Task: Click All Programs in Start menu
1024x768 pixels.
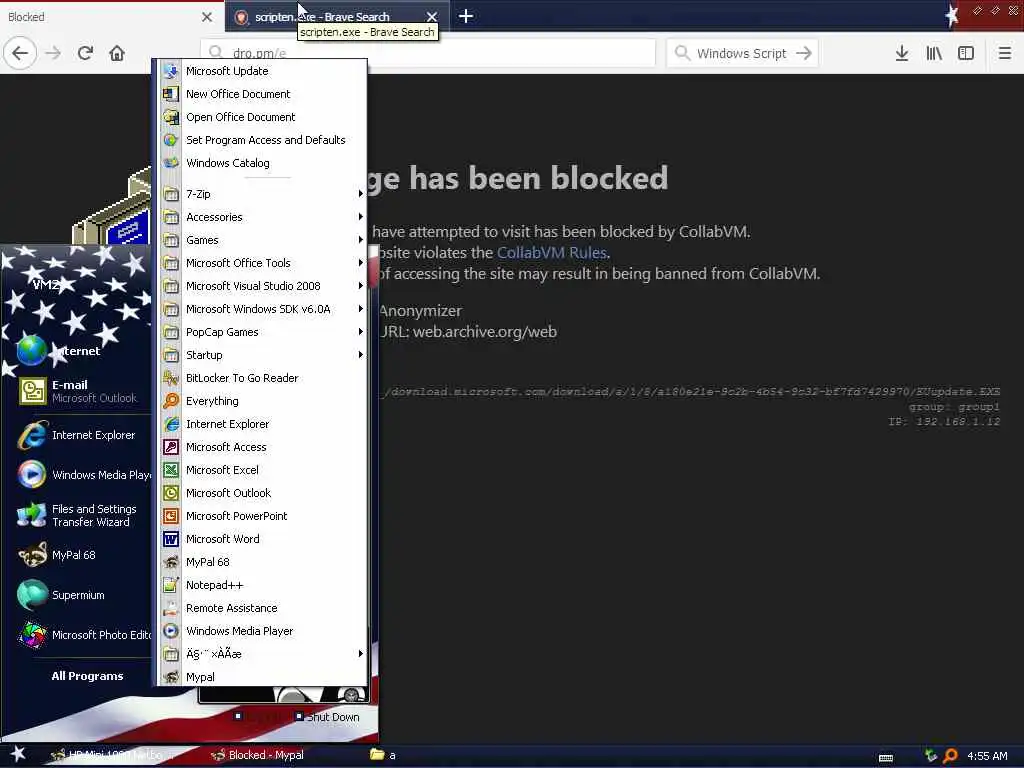Action: coord(87,676)
